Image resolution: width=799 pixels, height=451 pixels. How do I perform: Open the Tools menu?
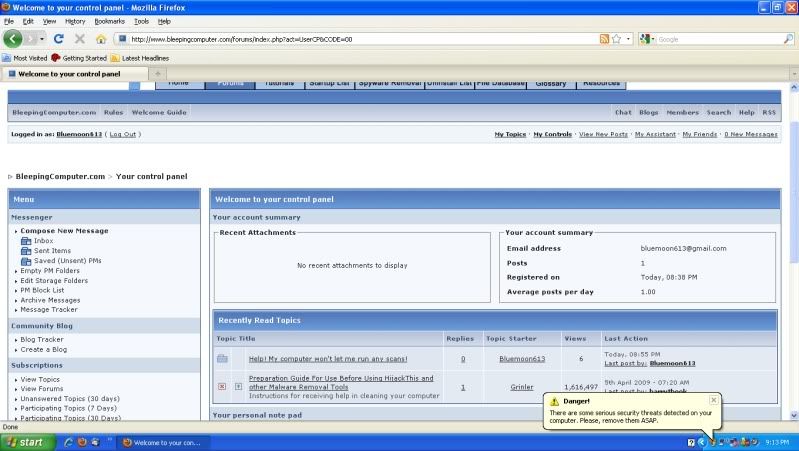click(x=141, y=21)
